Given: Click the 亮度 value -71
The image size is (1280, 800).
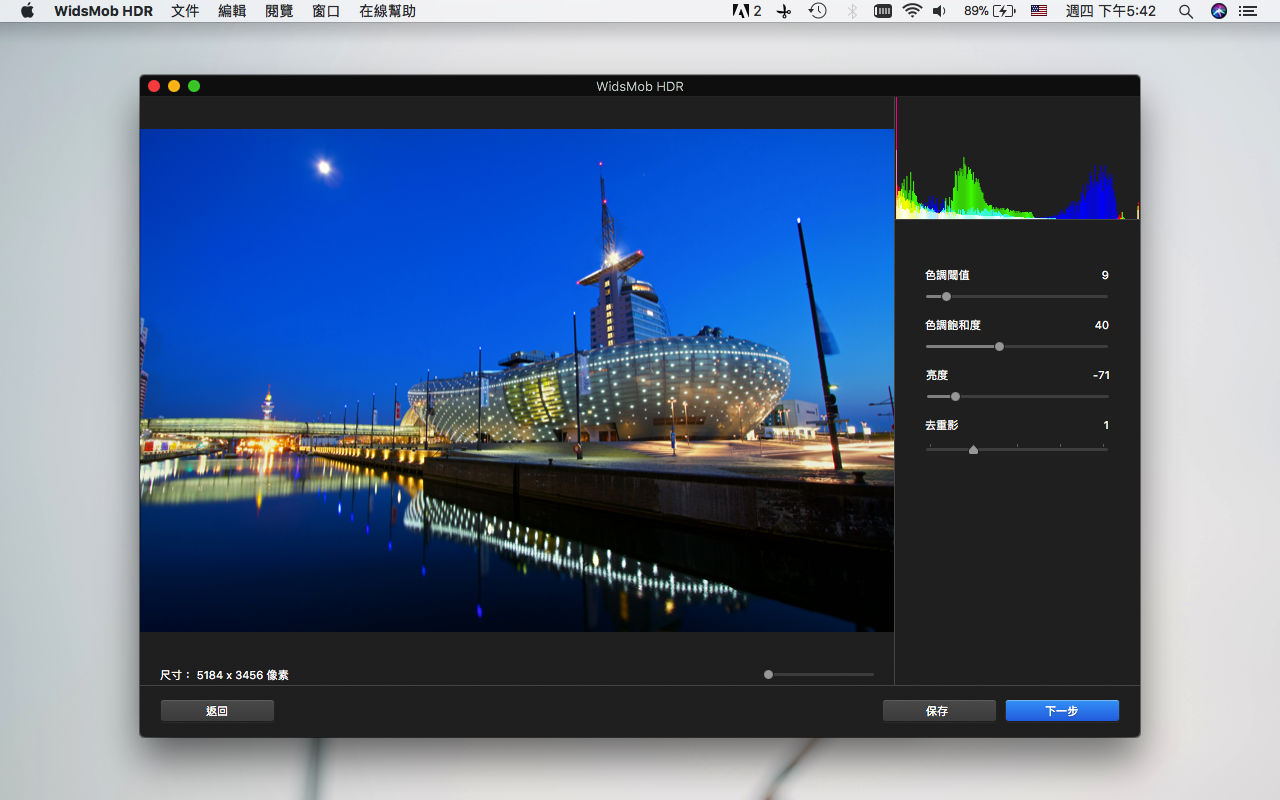Looking at the screenshot, I should [1101, 375].
